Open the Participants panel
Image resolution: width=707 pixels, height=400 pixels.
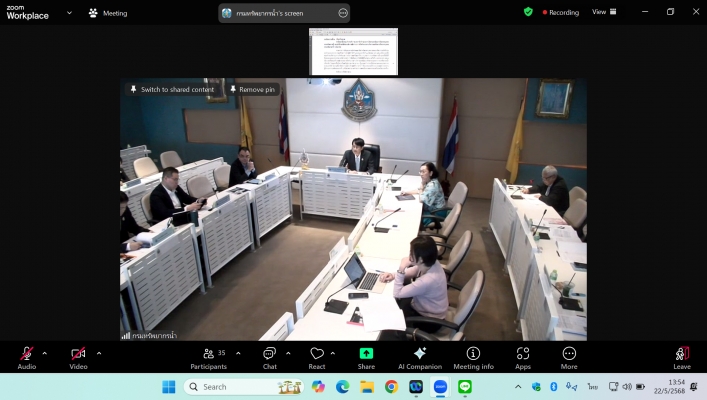tap(209, 359)
